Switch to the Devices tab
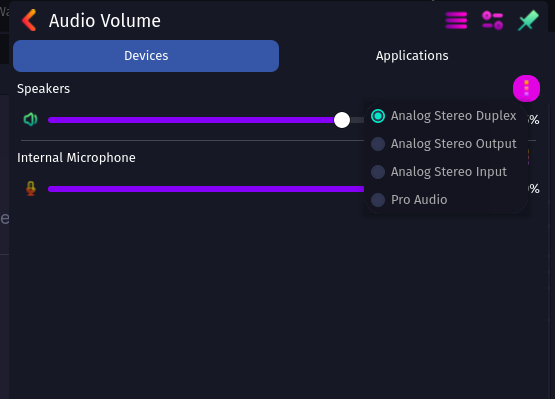 coord(146,56)
